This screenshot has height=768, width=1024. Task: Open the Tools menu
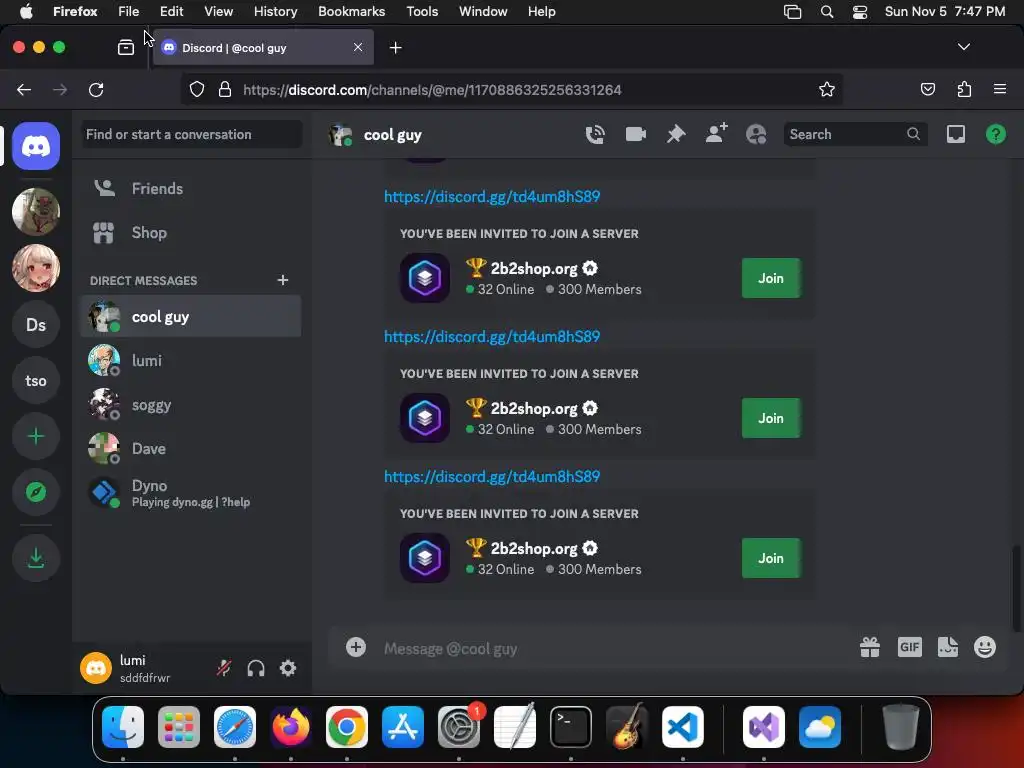click(x=422, y=11)
